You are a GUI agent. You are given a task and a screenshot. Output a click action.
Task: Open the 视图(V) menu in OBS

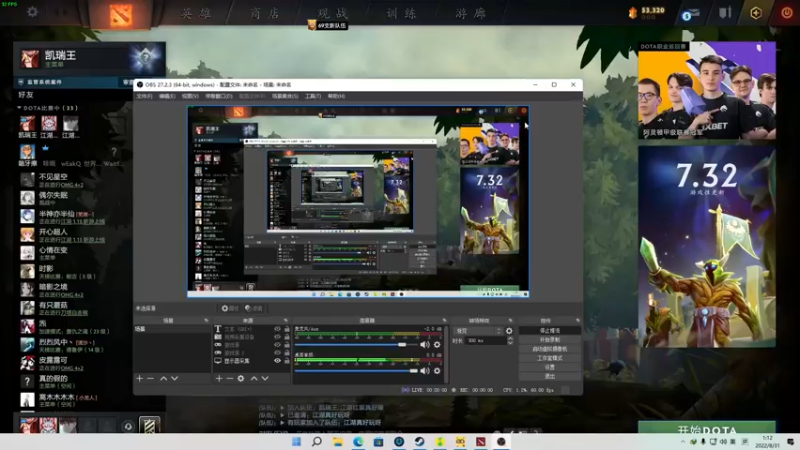coord(190,96)
